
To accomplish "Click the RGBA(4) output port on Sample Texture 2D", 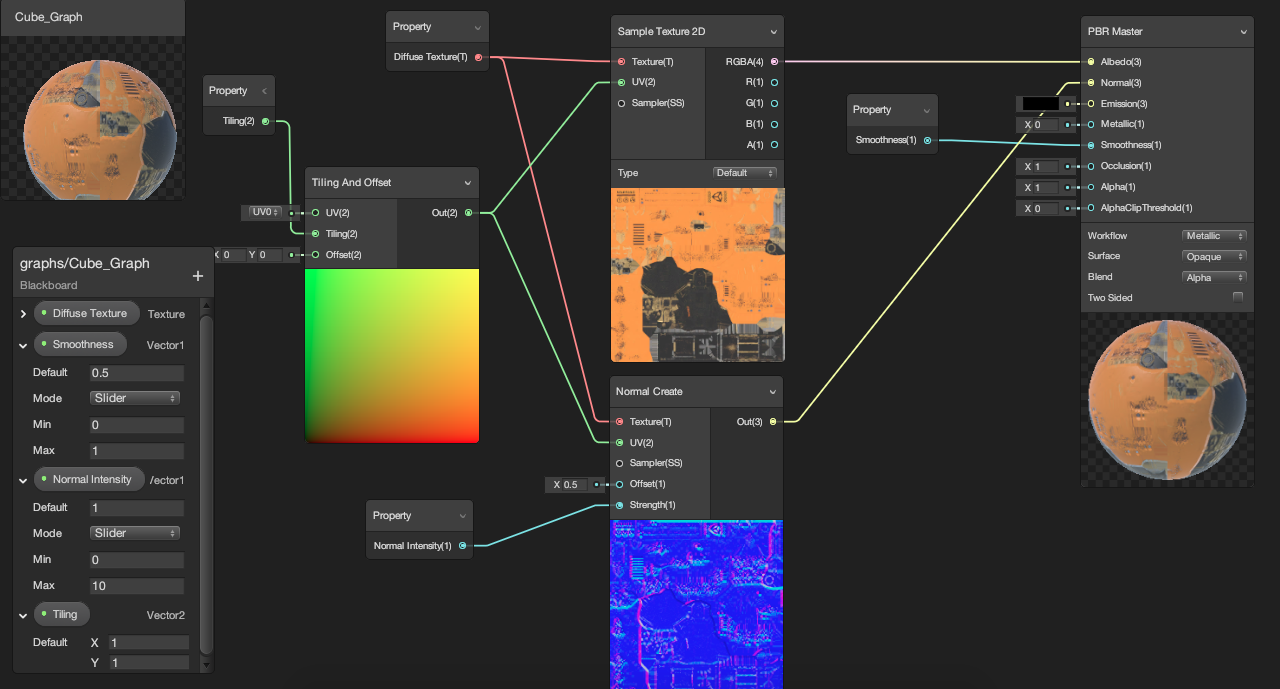I will point(774,62).
